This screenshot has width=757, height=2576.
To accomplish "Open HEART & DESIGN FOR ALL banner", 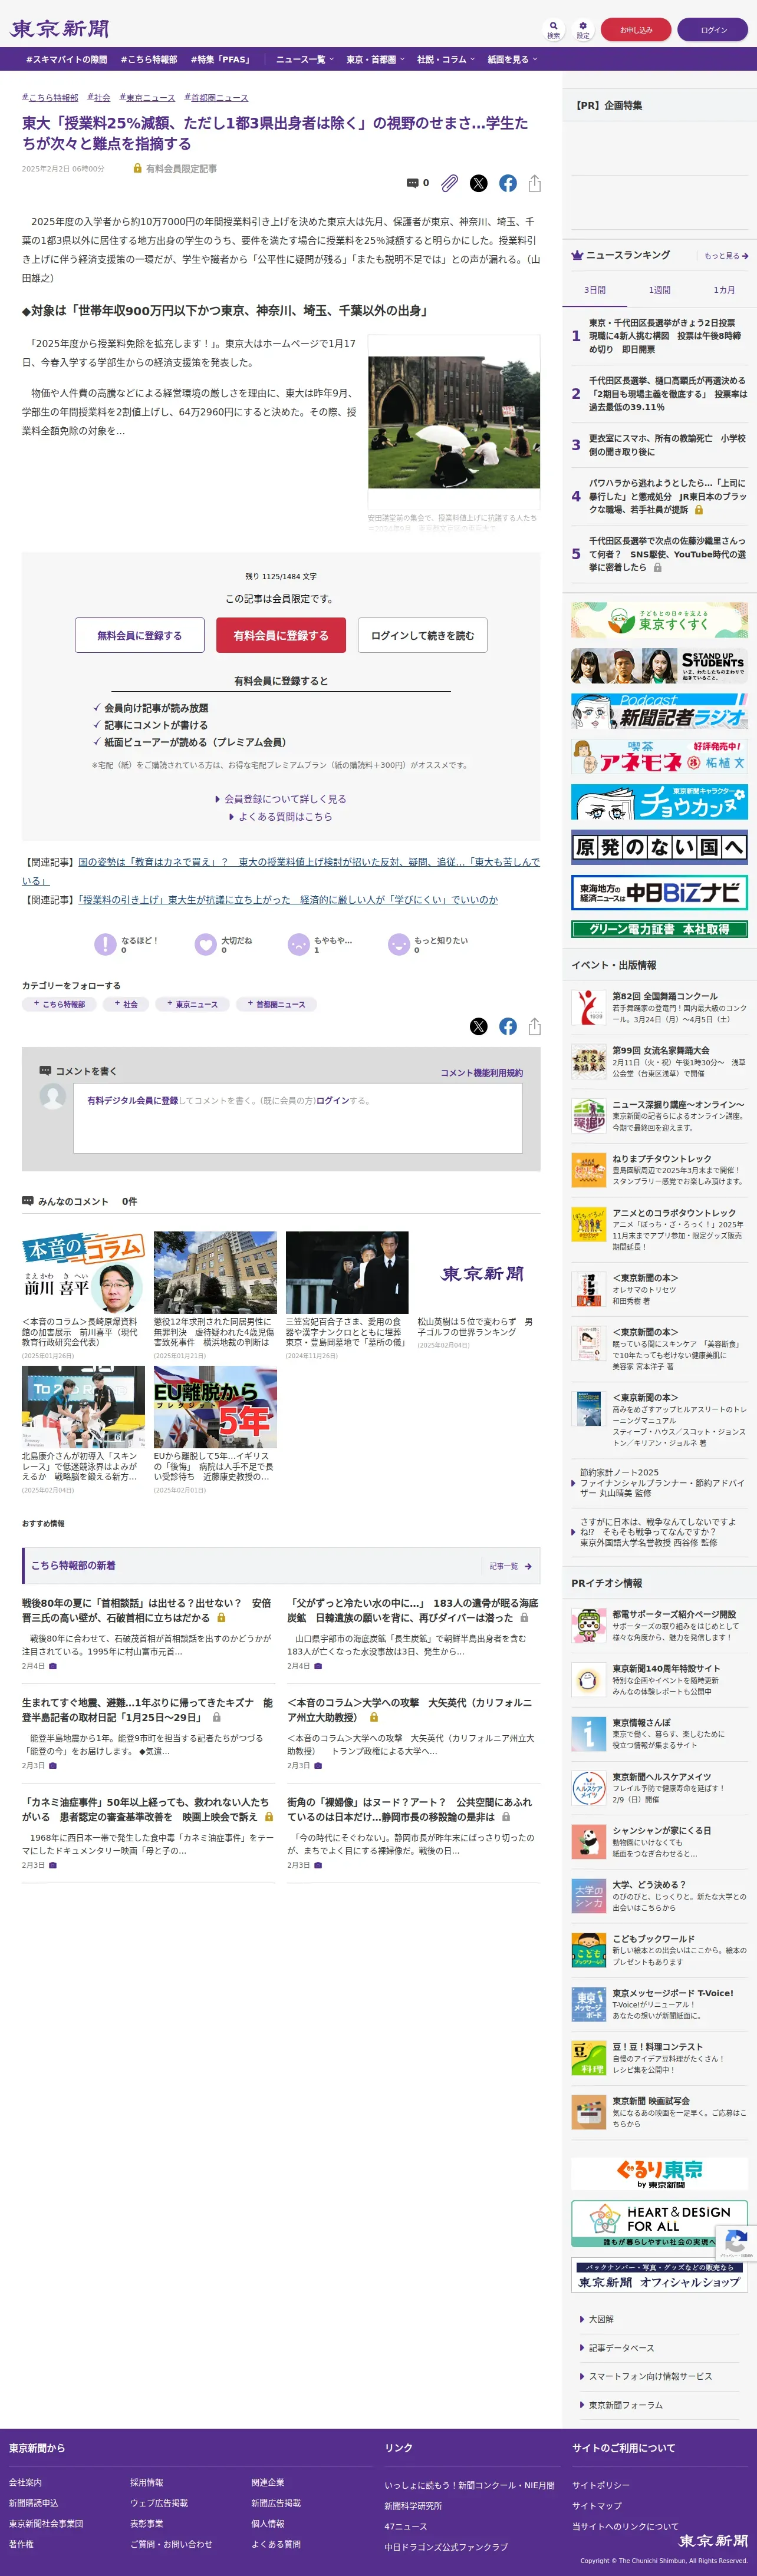I will (660, 2224).
